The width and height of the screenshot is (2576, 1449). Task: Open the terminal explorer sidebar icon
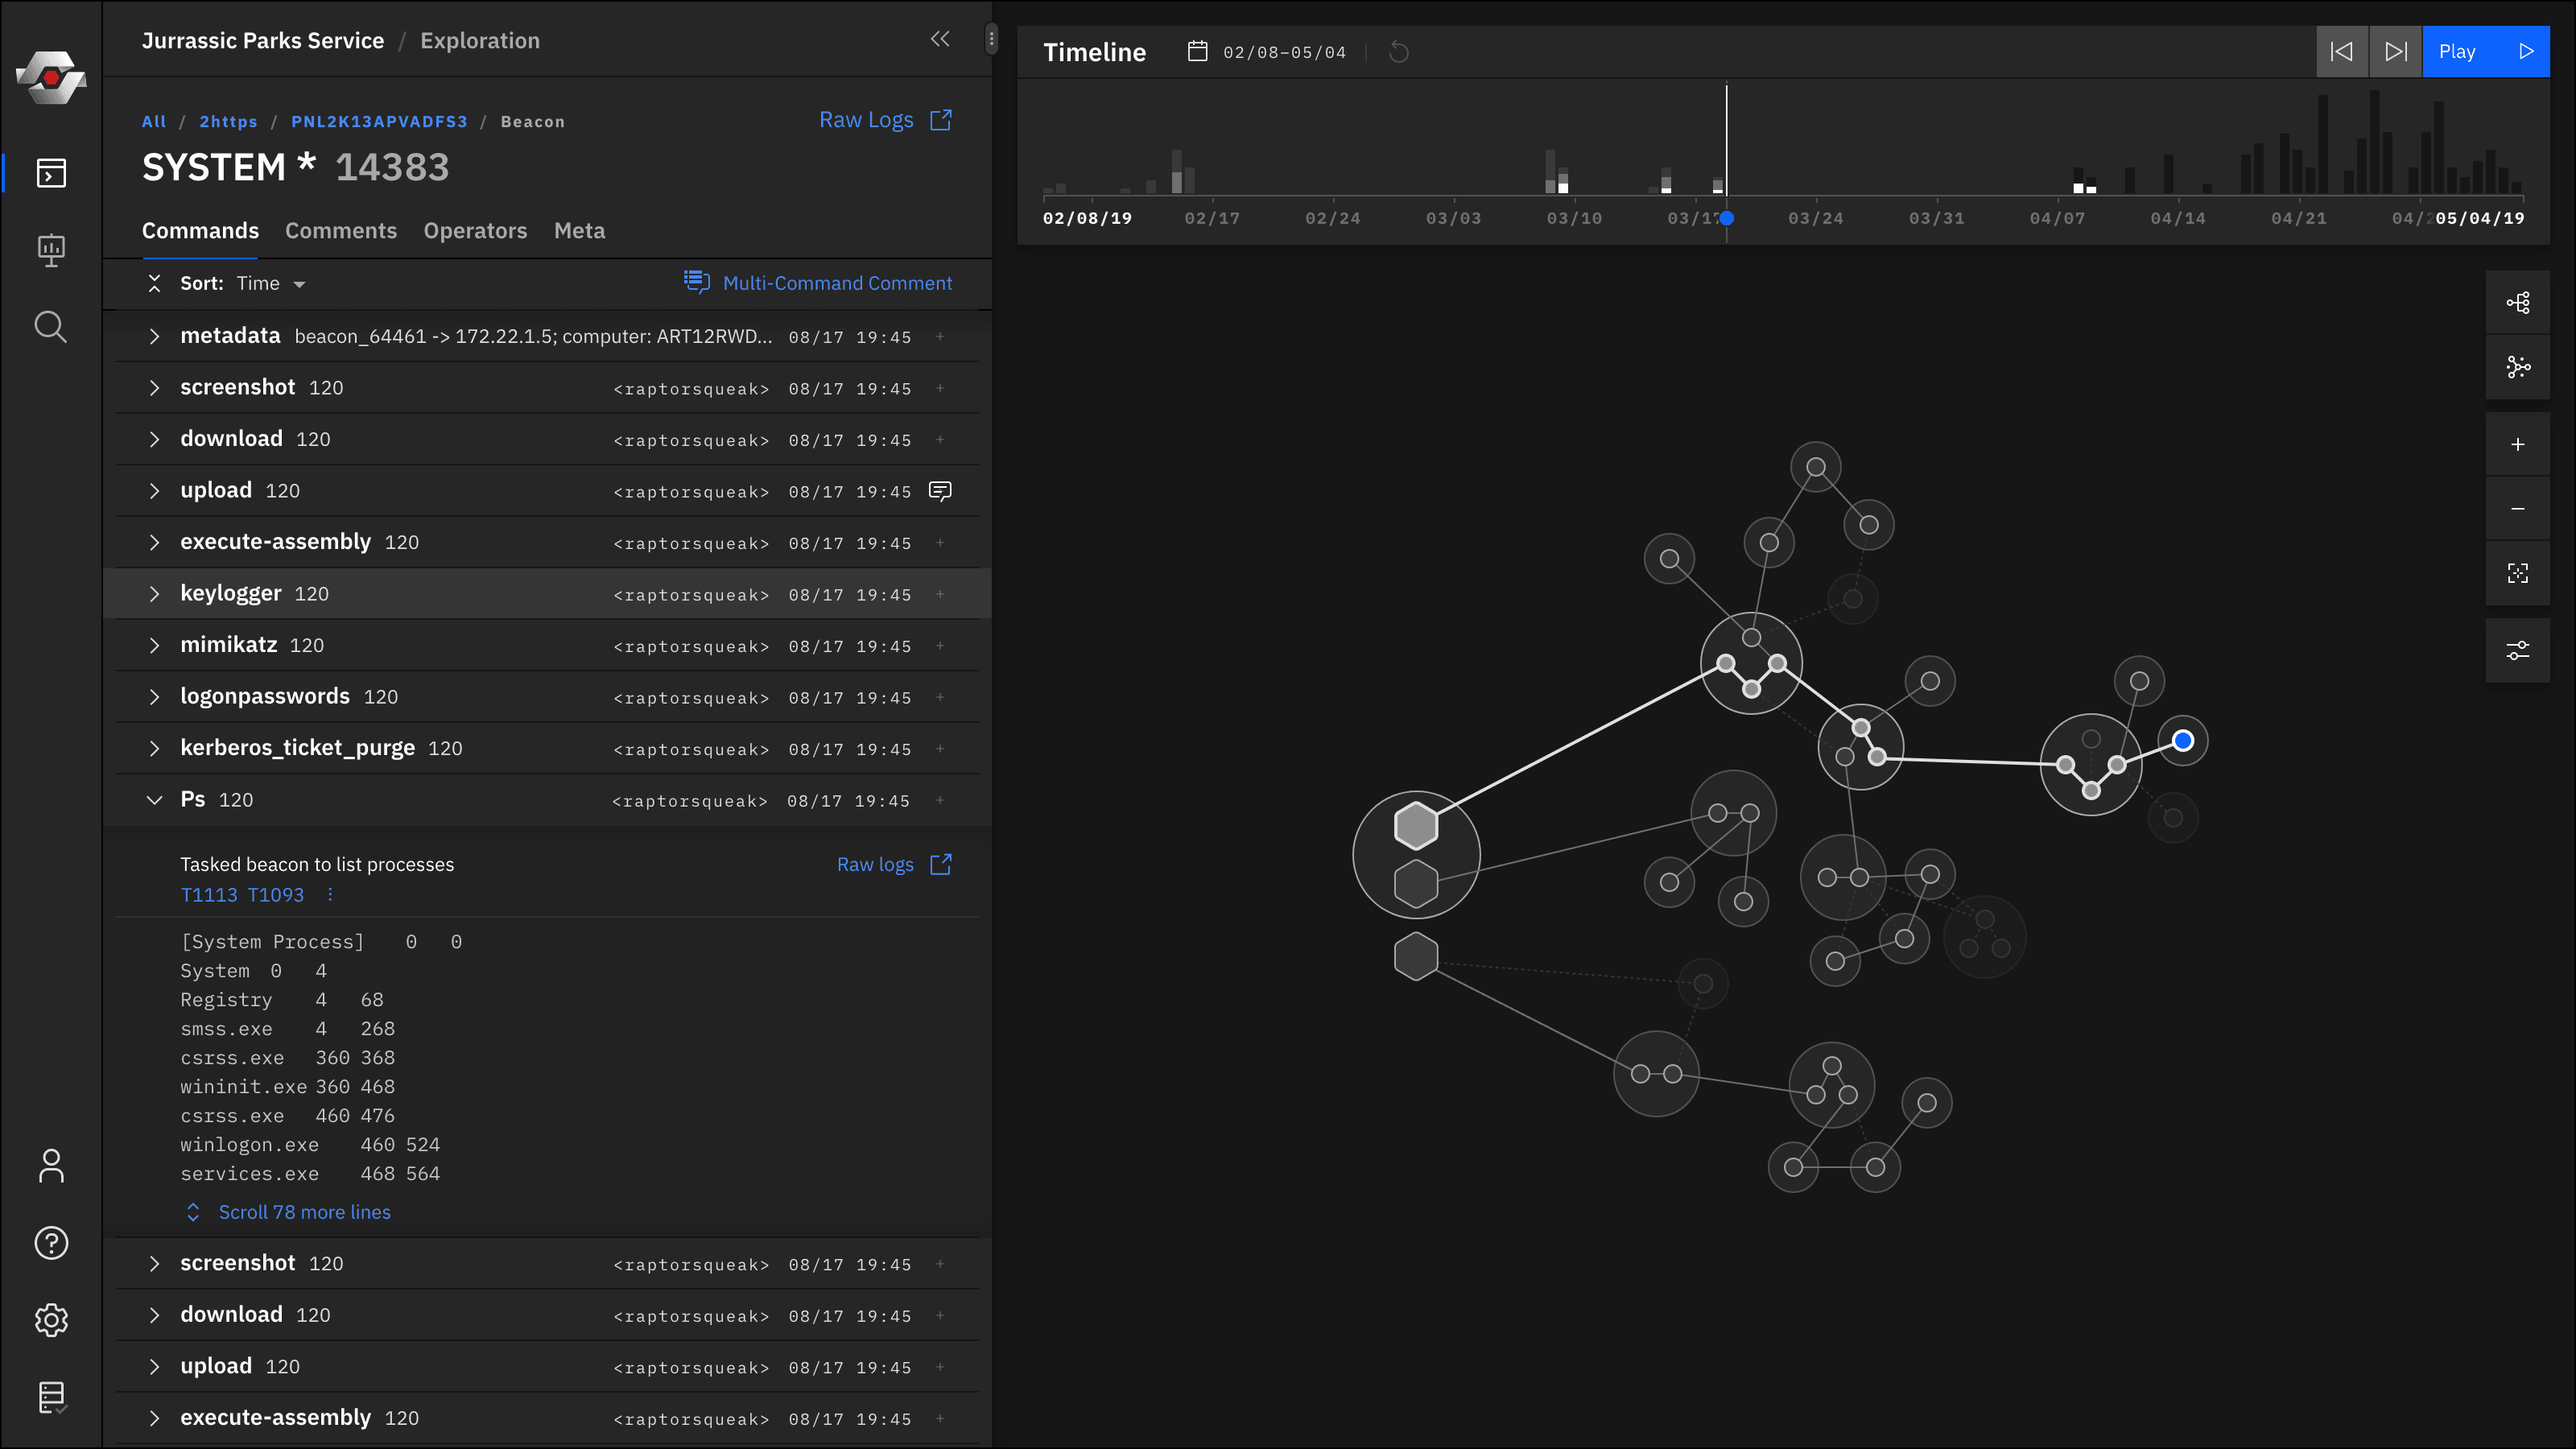click(x=51, y=173)
